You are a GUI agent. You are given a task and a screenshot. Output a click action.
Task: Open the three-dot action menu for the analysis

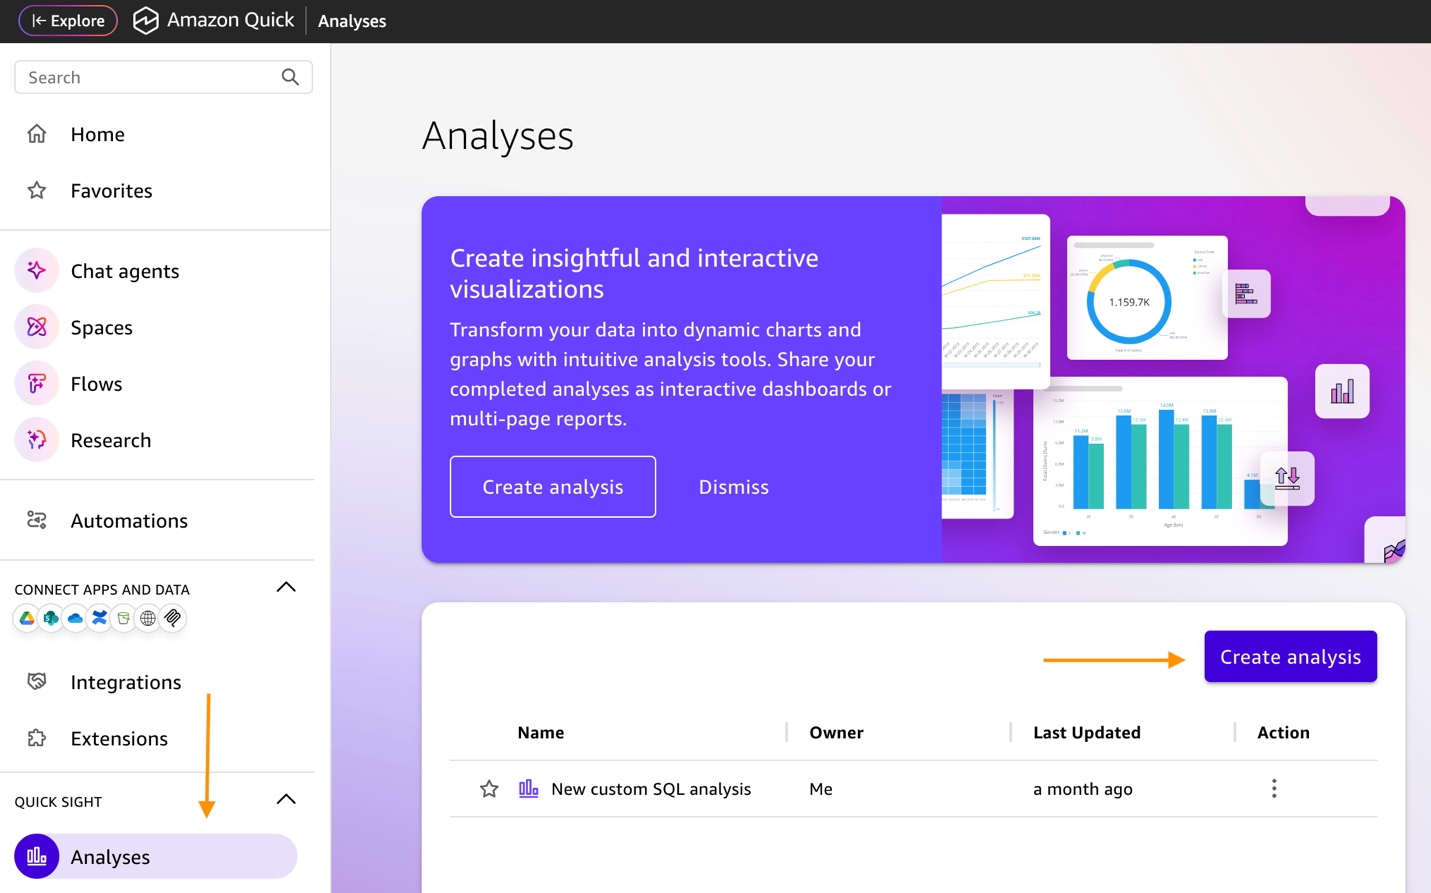[1274, 789]
